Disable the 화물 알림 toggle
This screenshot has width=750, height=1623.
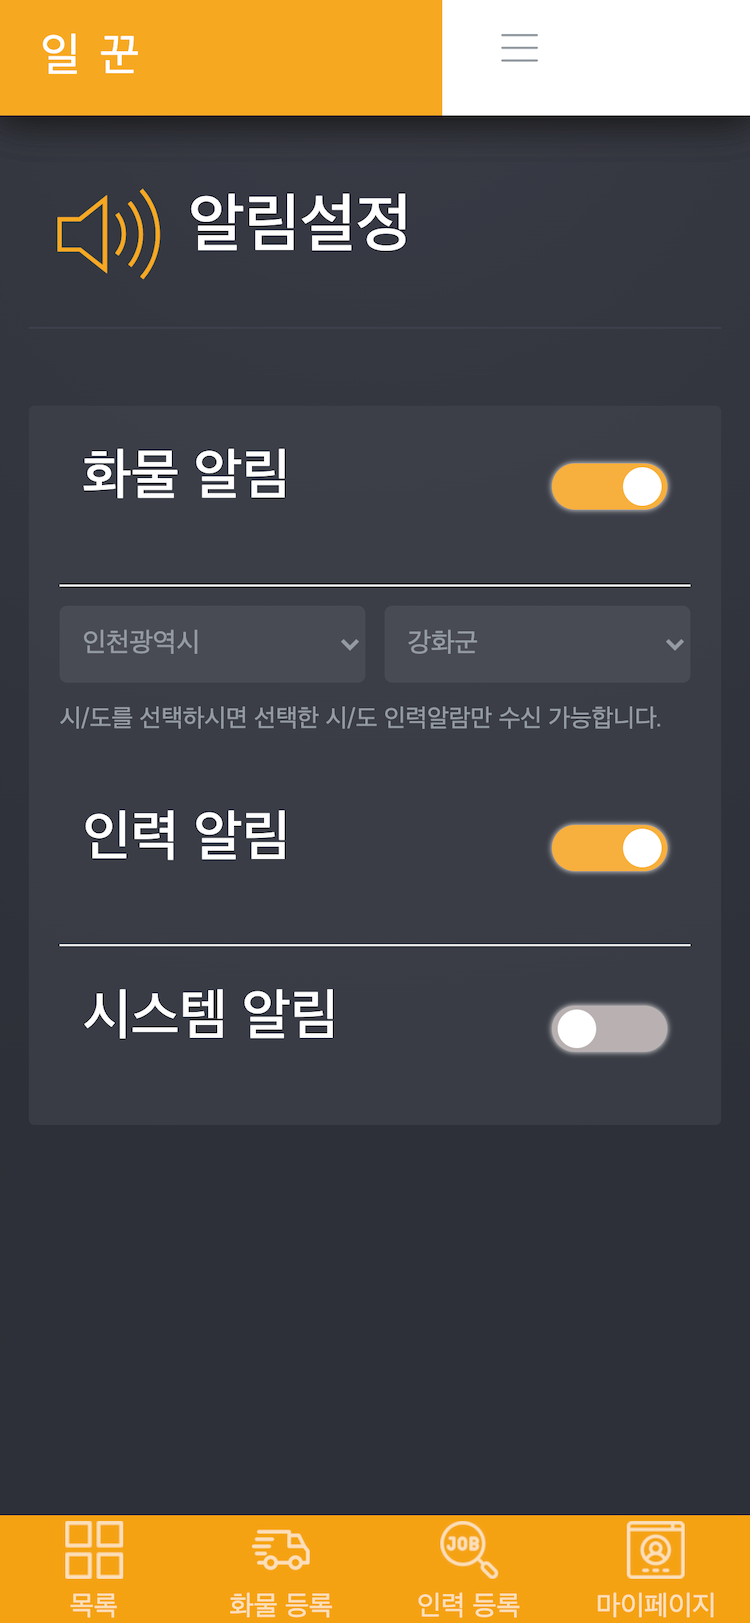click(609, 487)
